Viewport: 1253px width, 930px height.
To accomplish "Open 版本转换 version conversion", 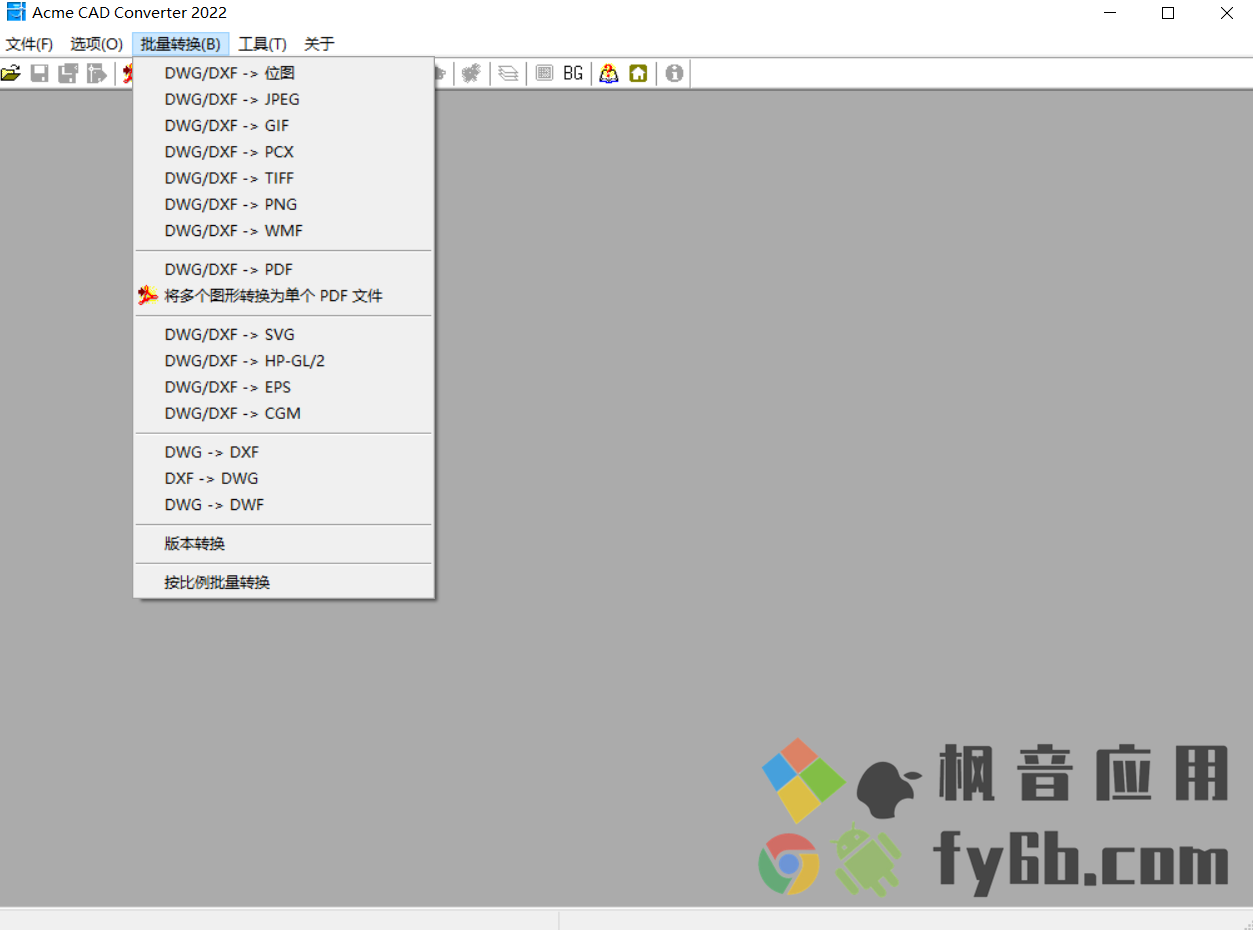I will (x=284, y=543).
